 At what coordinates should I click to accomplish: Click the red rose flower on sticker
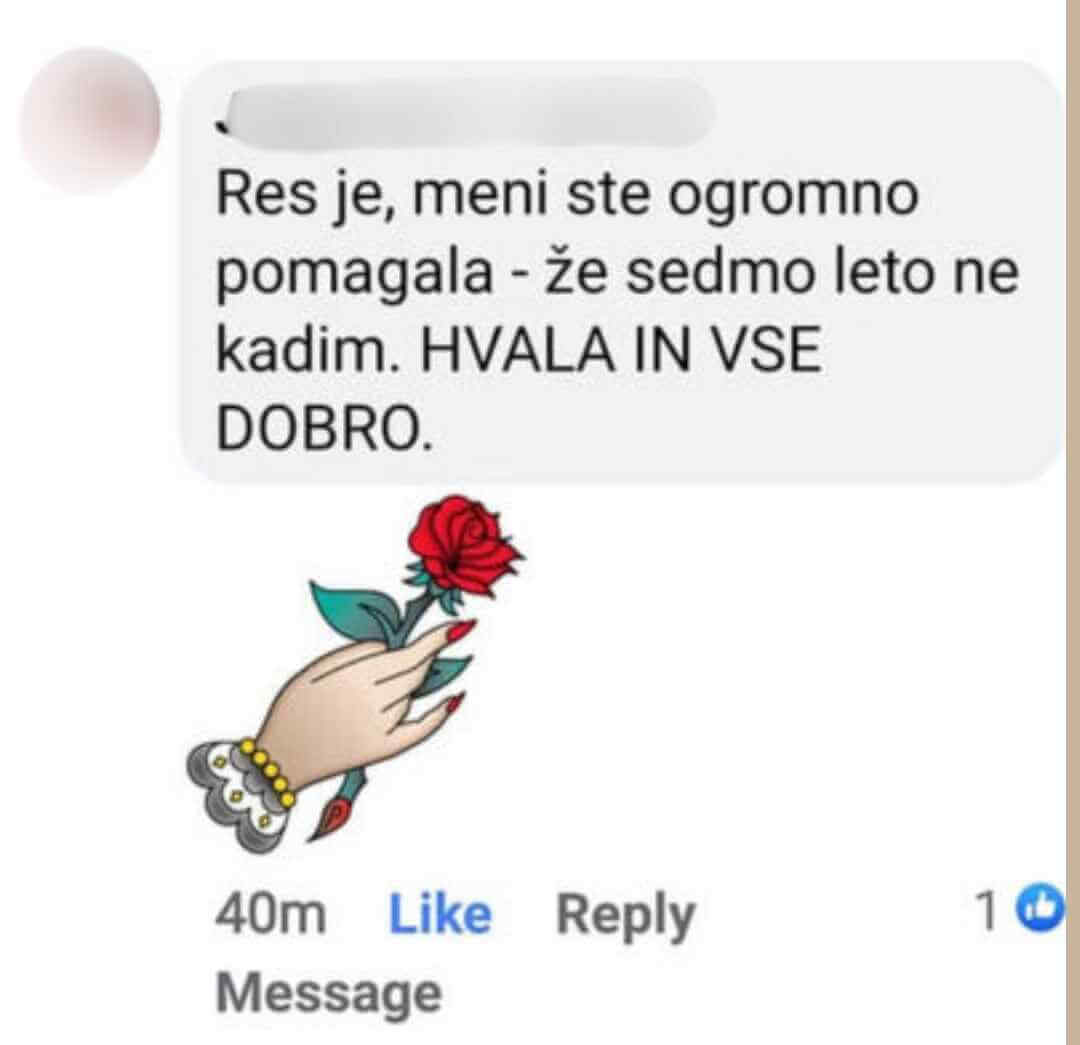(463, 547)
